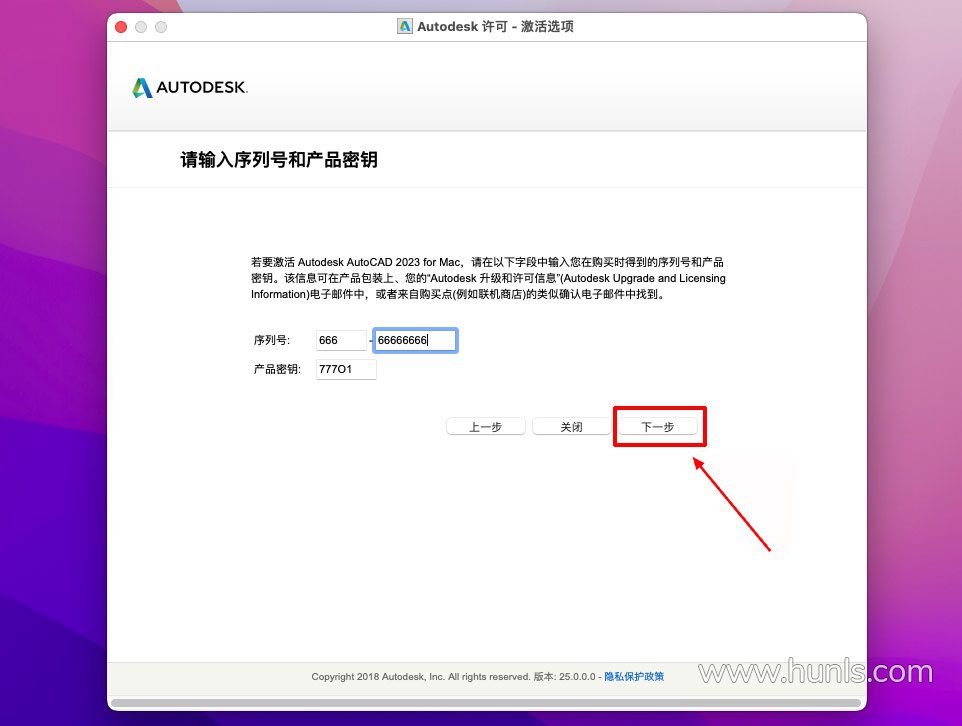Click the Copyright 2018 Autodesk footer text
The image size is (962, 726).
(x=453, y=676)
